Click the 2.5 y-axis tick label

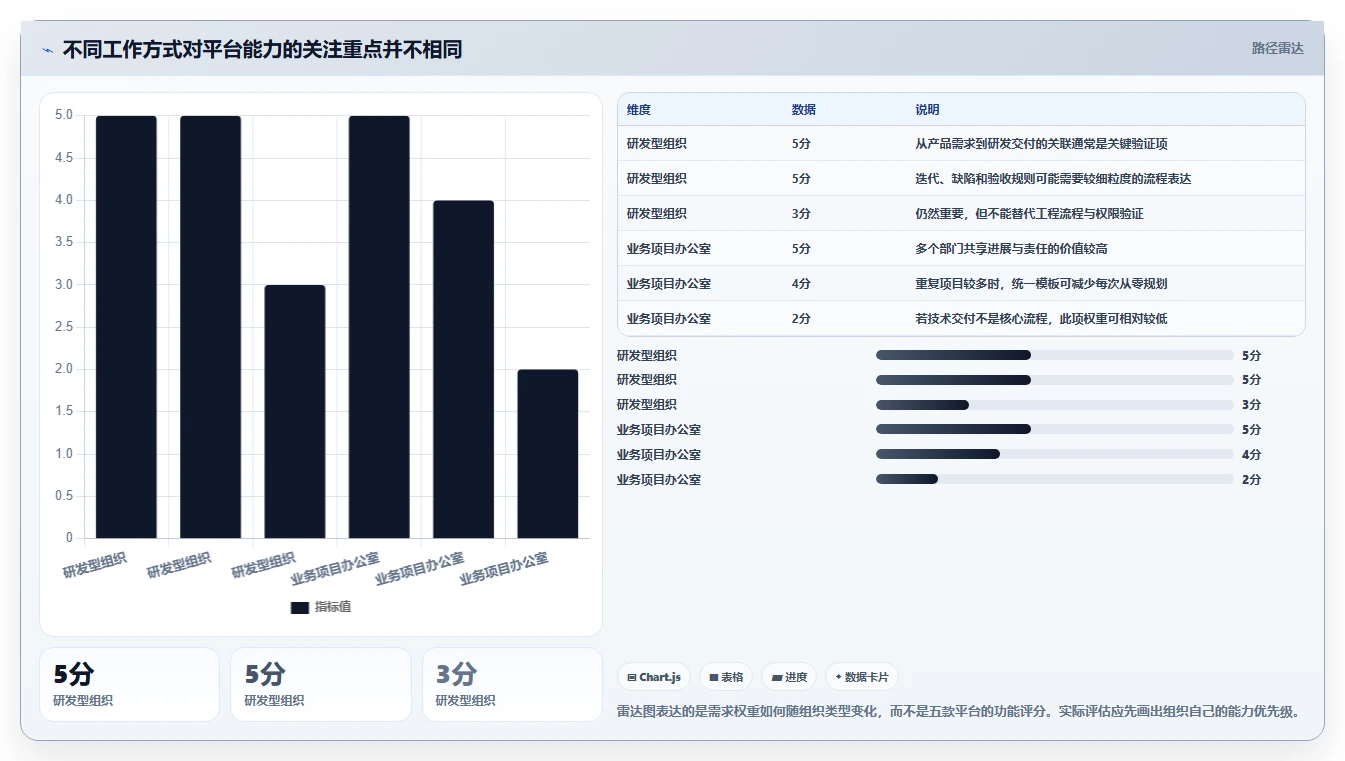pos(64,327)
